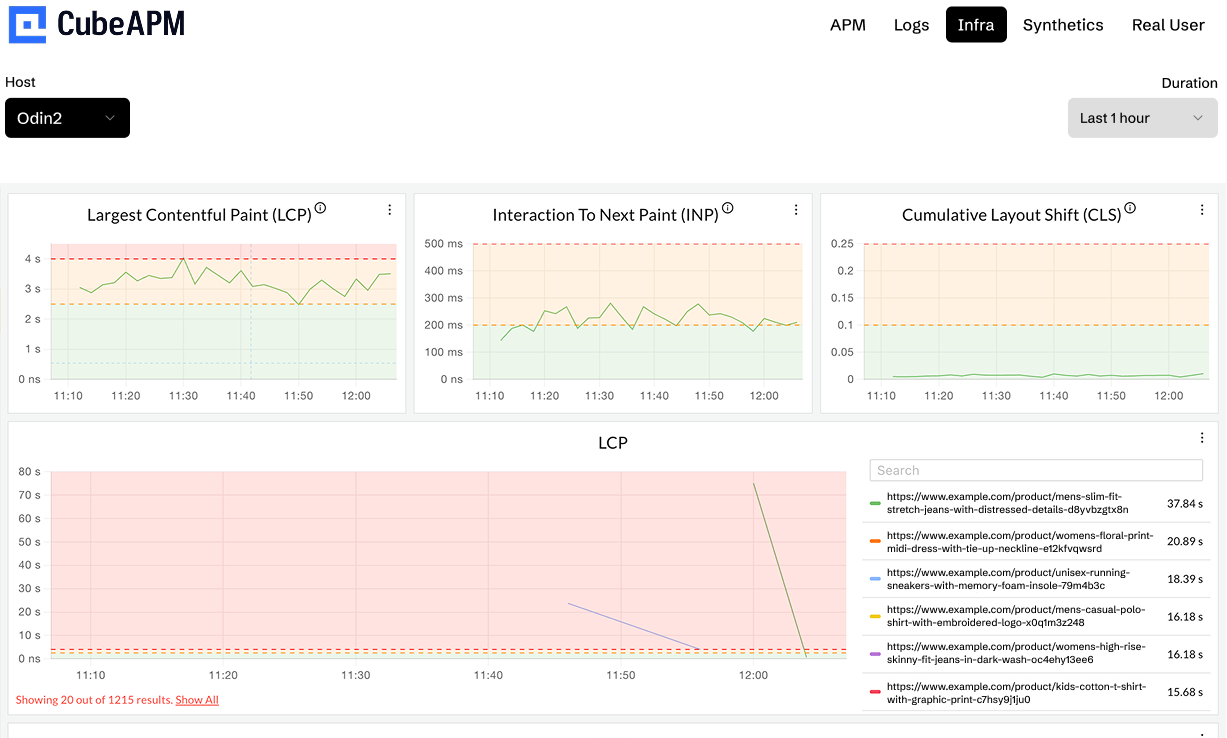
Task: Toggle blue swatch for unisex-running-sneakers series
Action: tap(875, 579)
